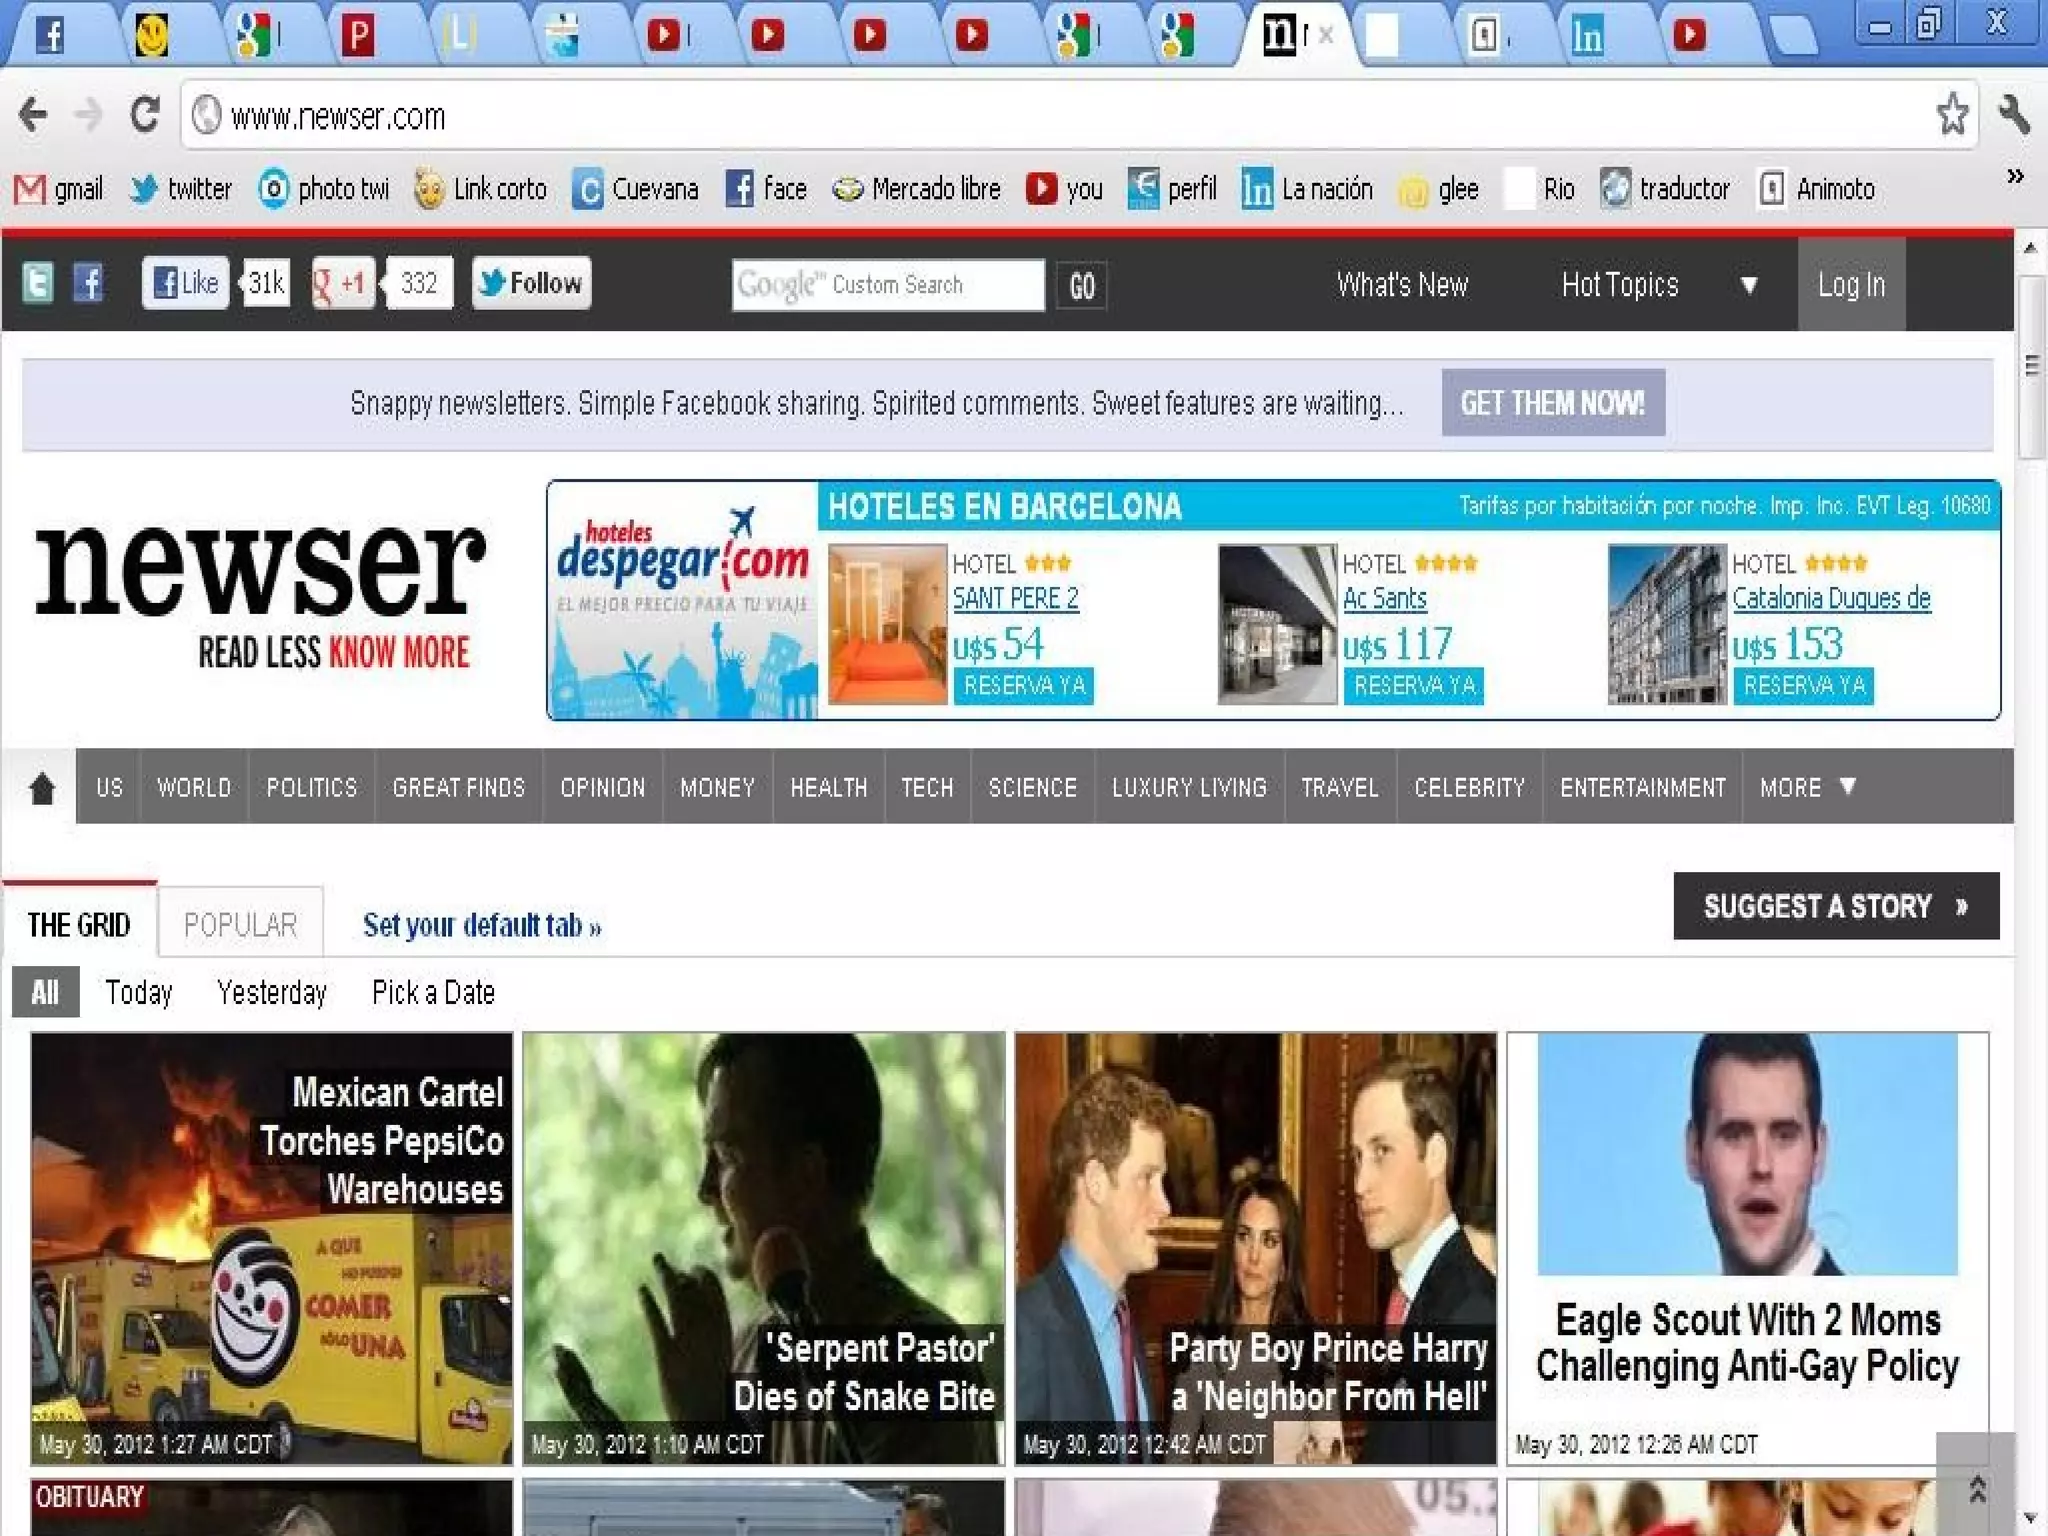Open the HEALTH section

click(x=828, y=787)
